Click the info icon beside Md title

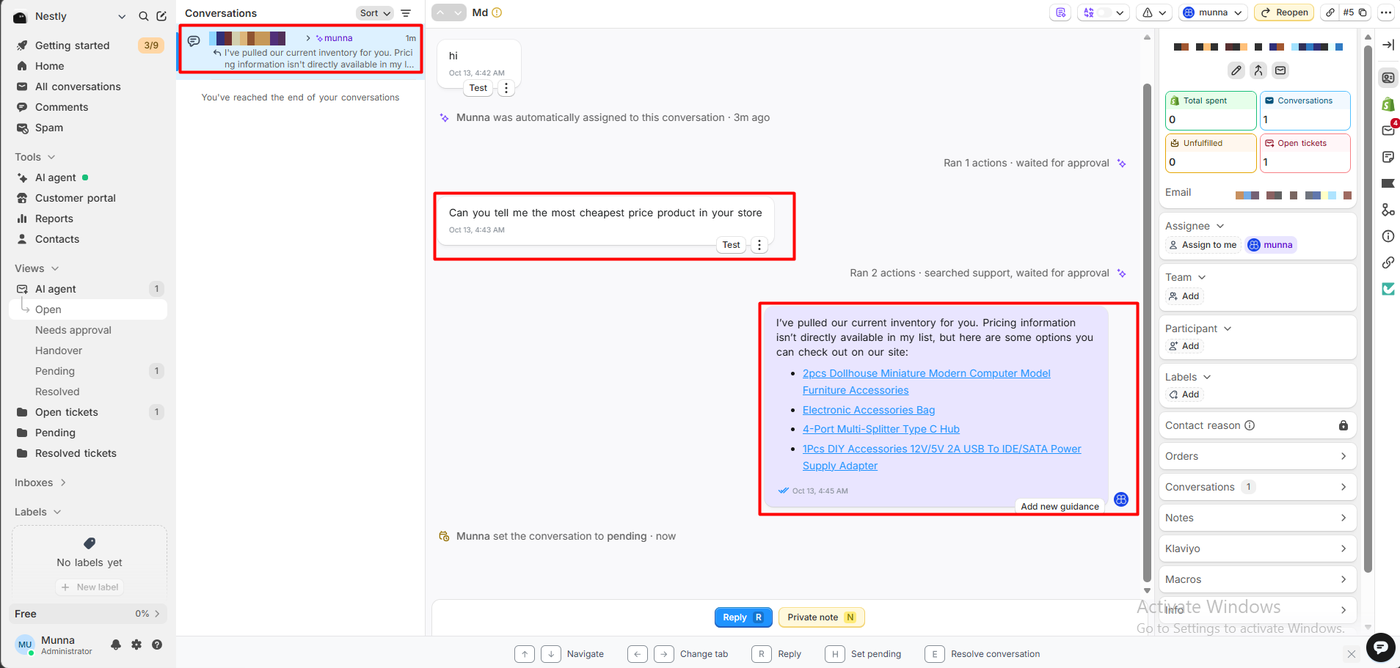click(497, 13)
